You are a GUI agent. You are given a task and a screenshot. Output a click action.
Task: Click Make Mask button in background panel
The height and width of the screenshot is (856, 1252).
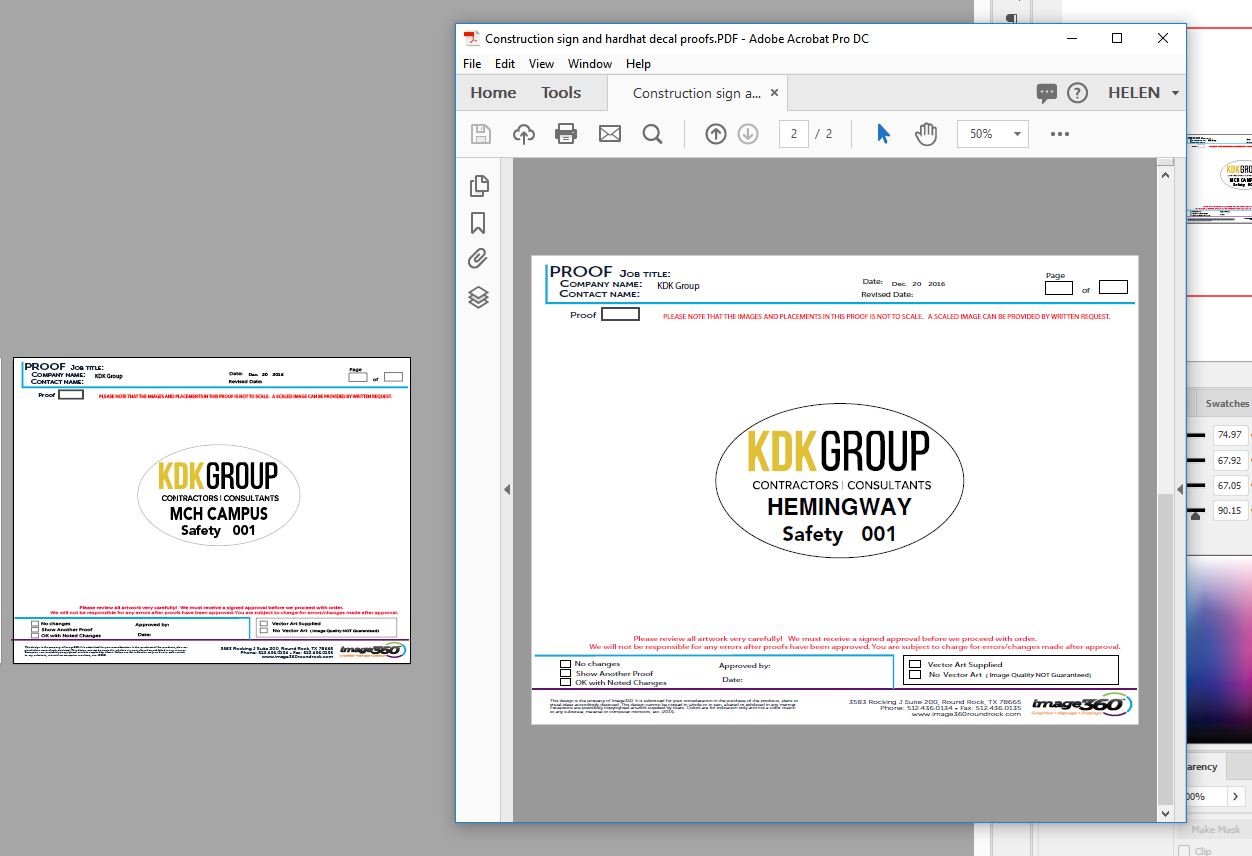point(1216,830)
